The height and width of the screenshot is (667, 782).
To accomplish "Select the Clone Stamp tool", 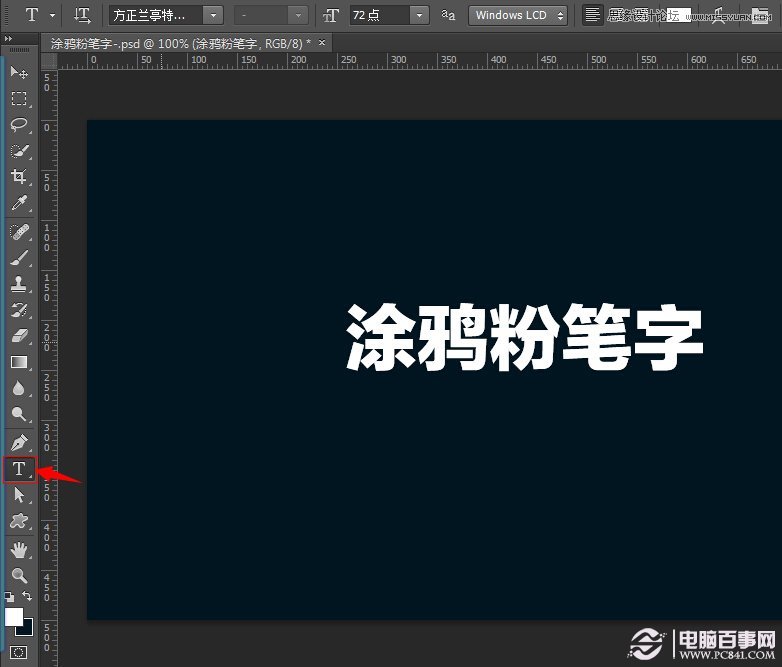I will coord(19,284).
